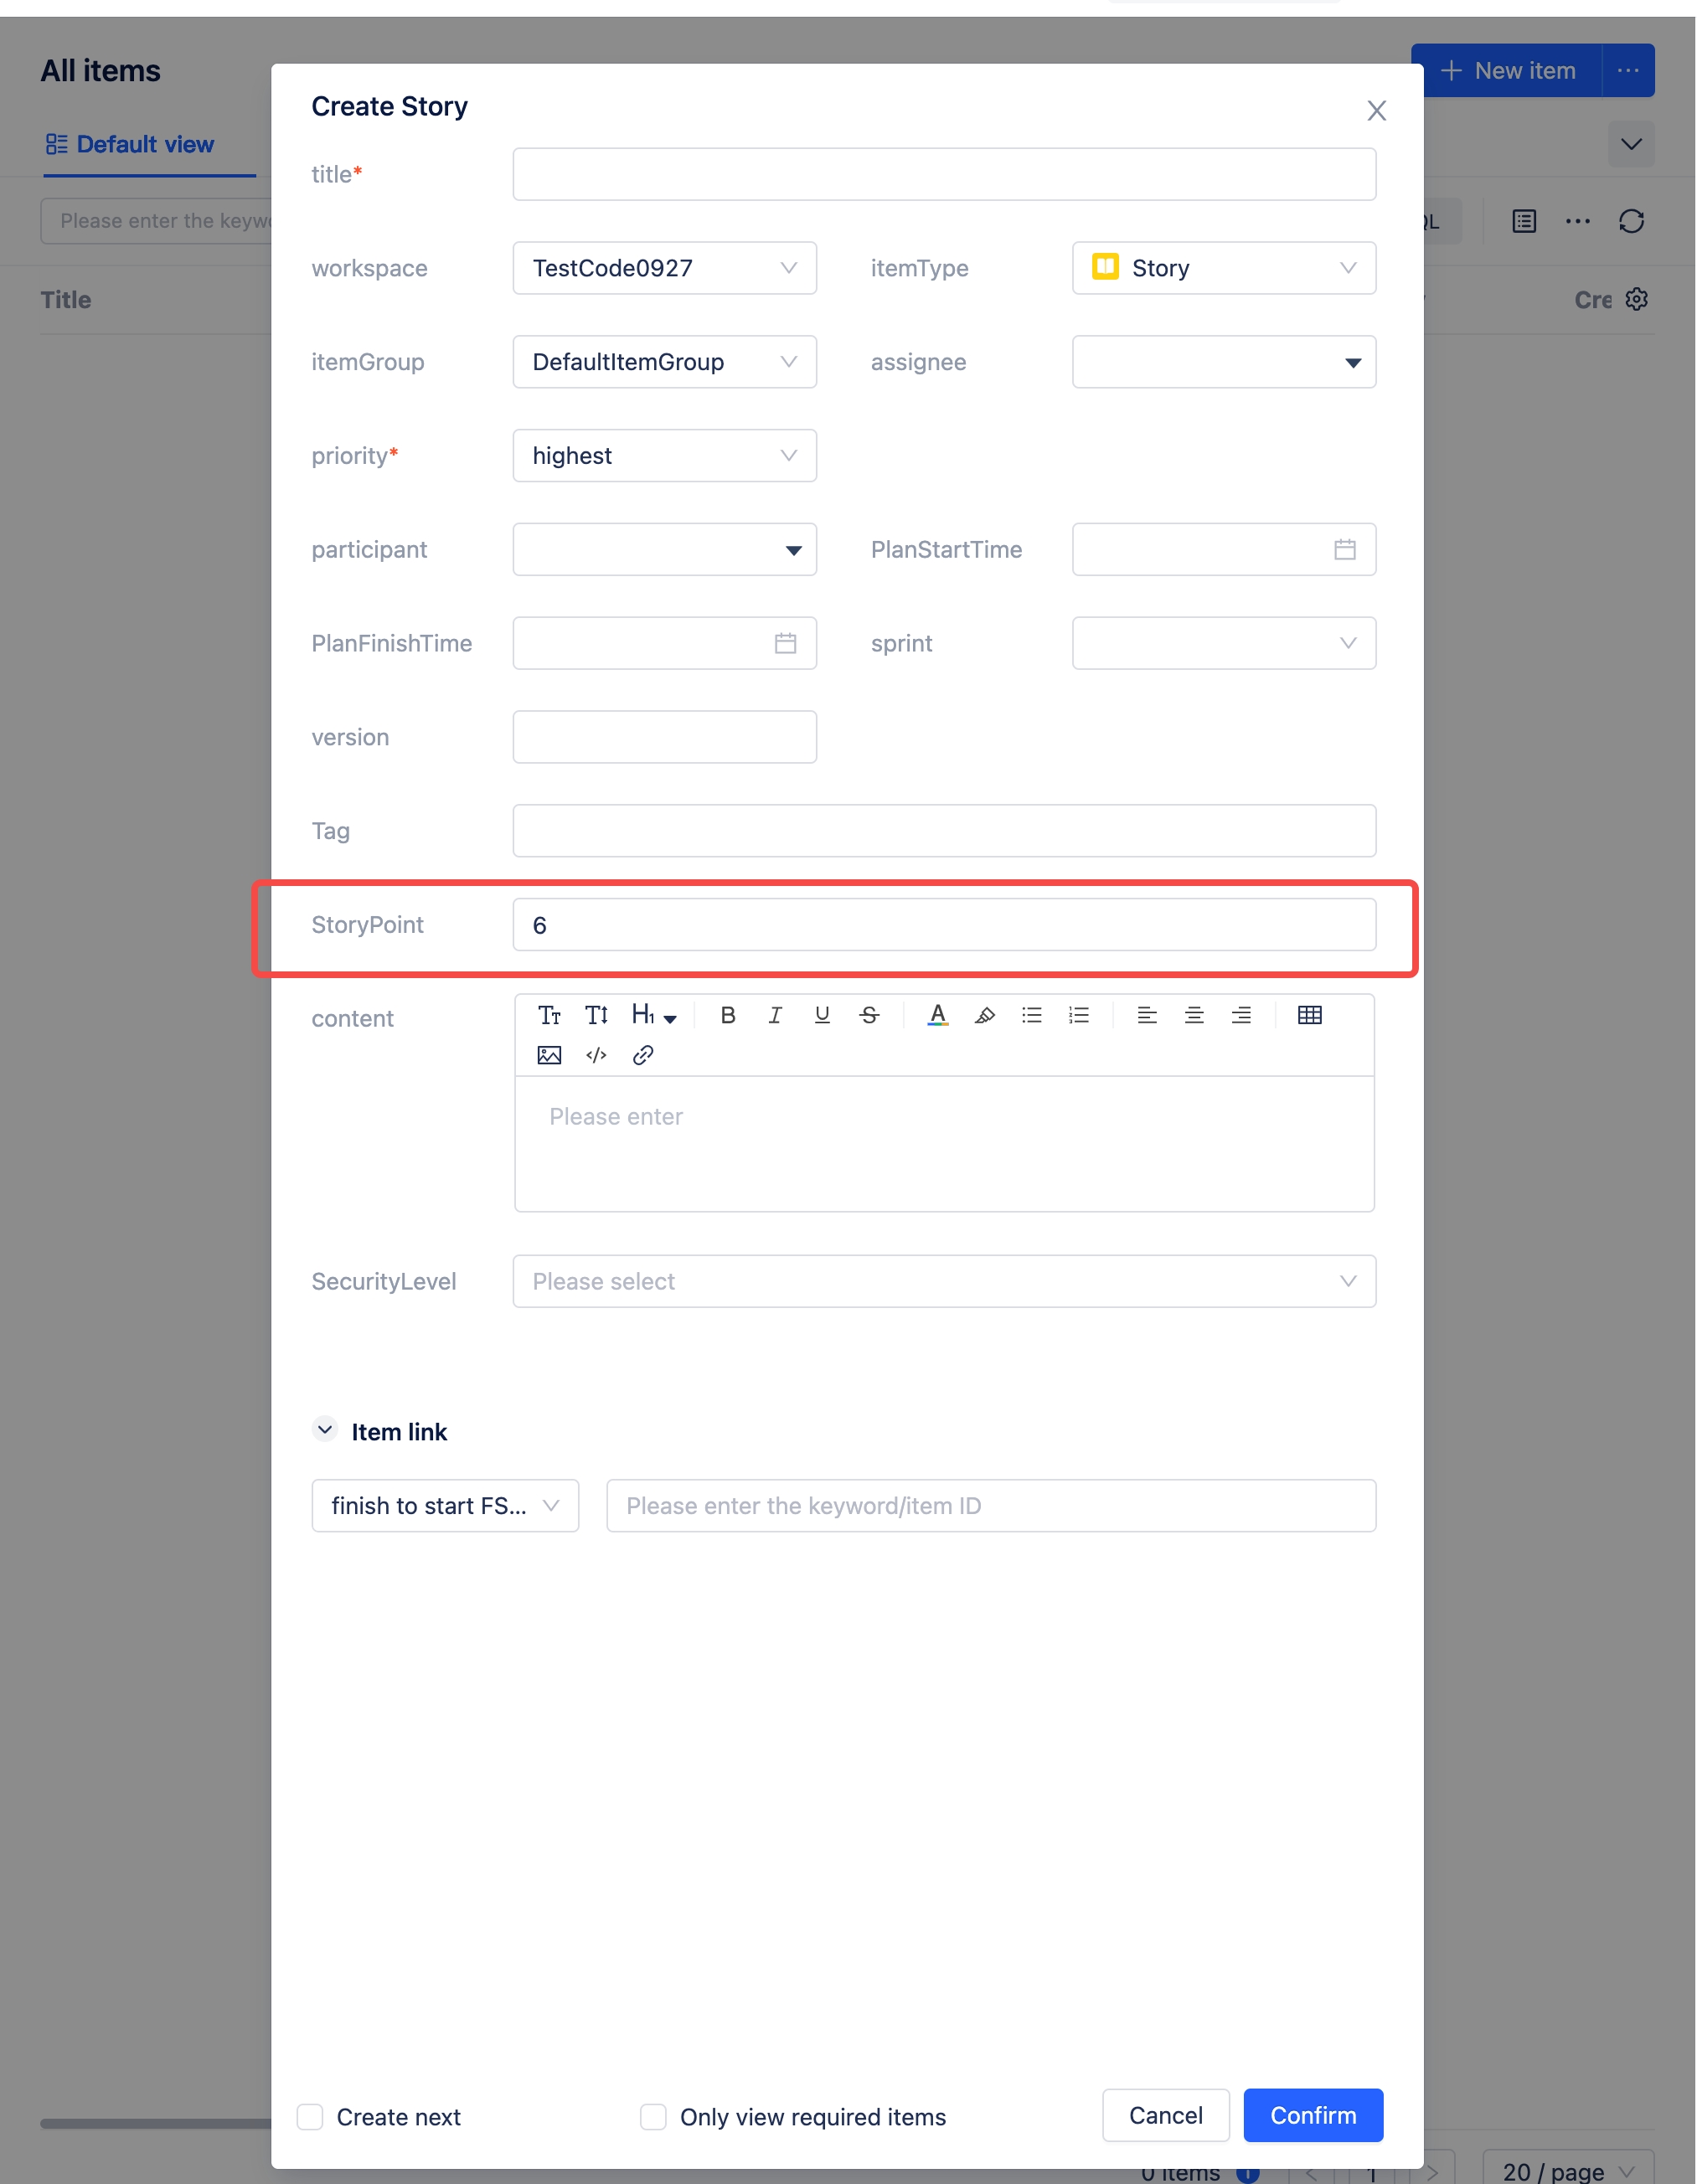Click the title input field

943,175
